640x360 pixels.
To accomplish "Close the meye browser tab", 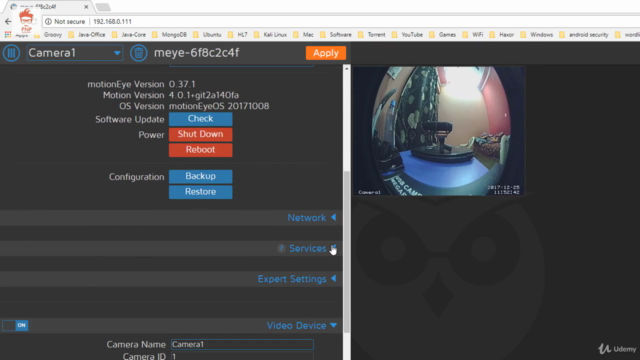I will point(86,7).
